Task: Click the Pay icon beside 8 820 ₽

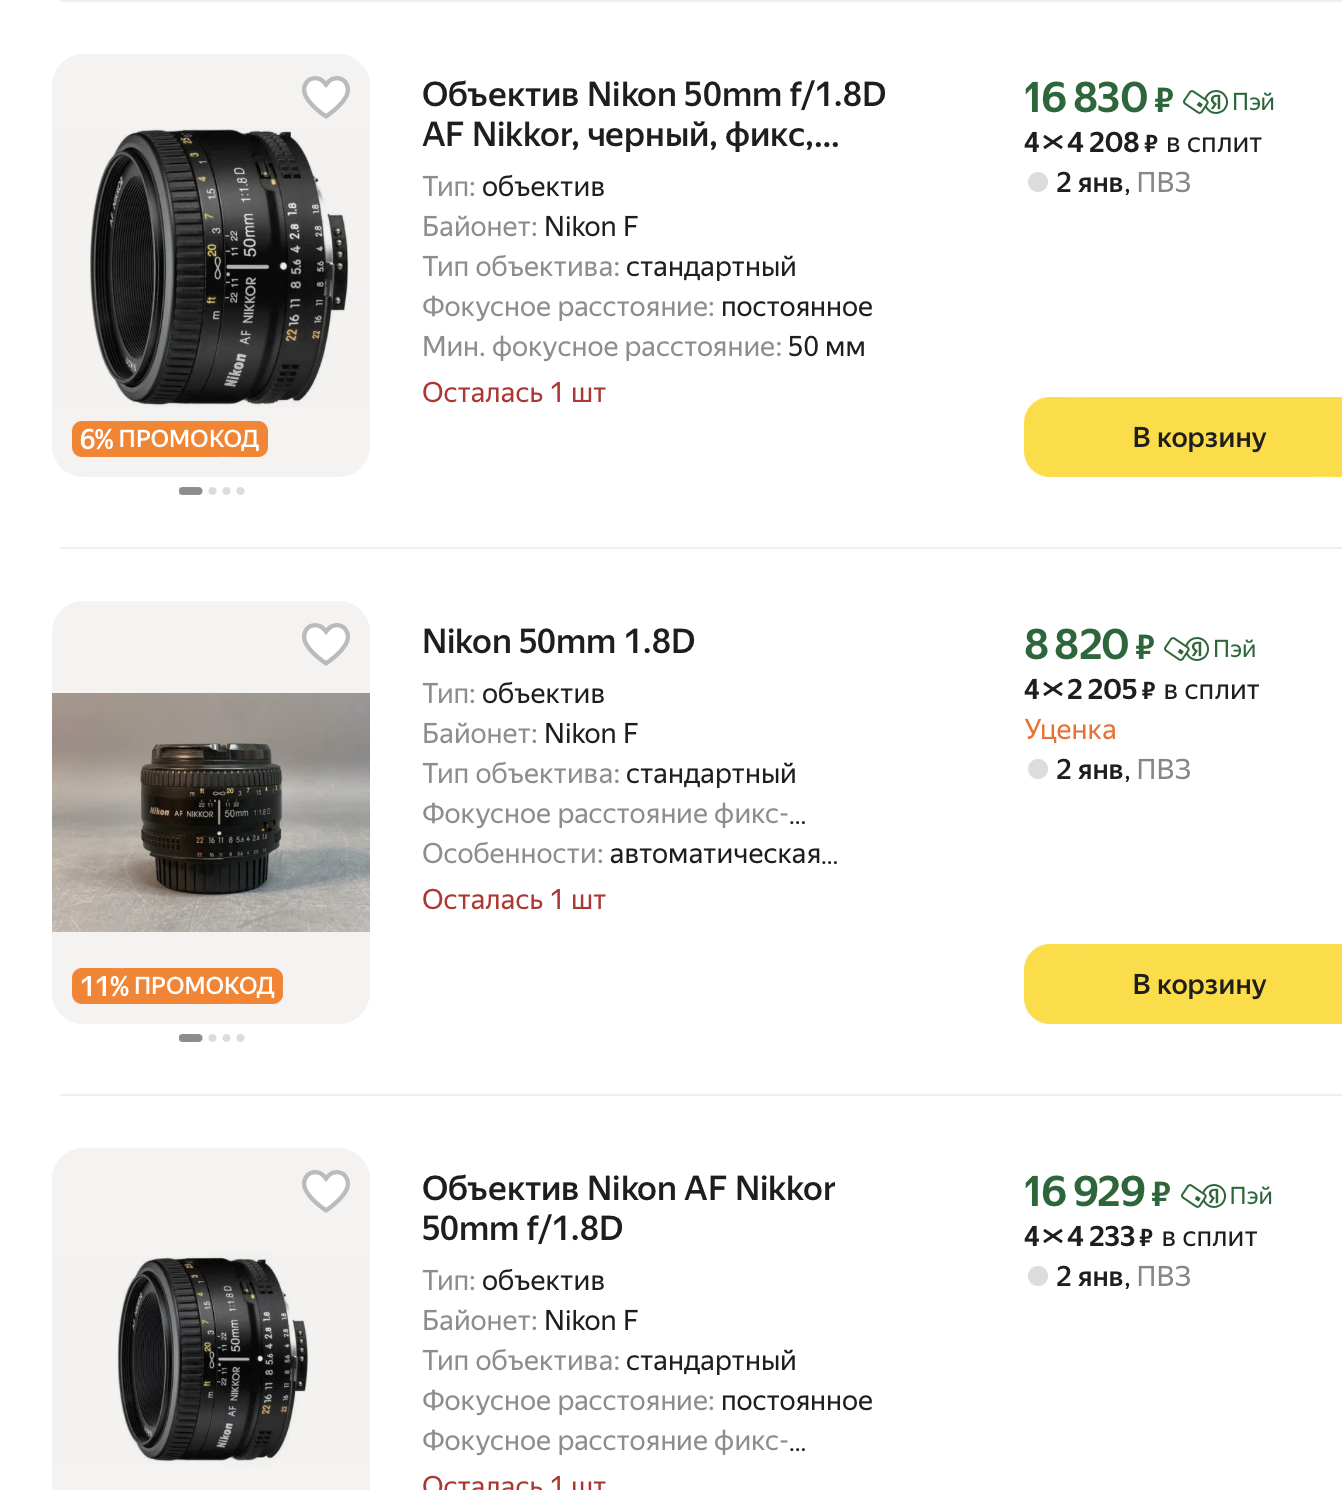Action: coord(1209,649)
